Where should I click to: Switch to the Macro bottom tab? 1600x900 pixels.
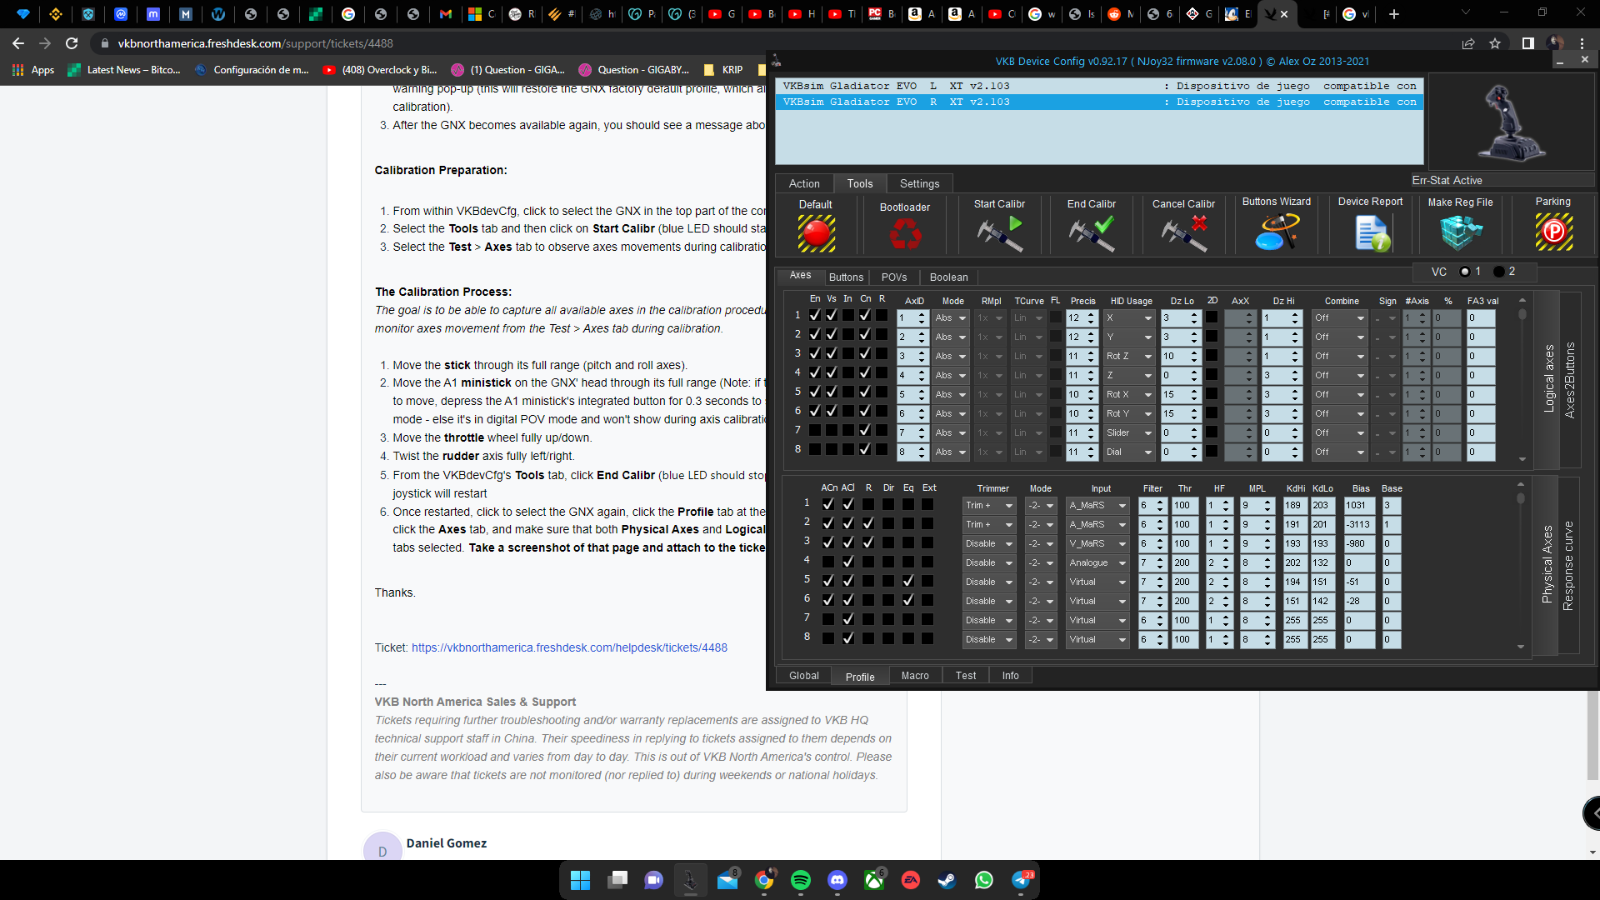pyautogui.click(x=915, y=676)
